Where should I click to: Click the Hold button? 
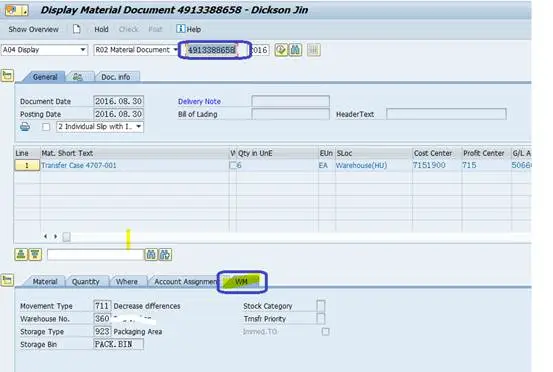(x=101, y=29)
